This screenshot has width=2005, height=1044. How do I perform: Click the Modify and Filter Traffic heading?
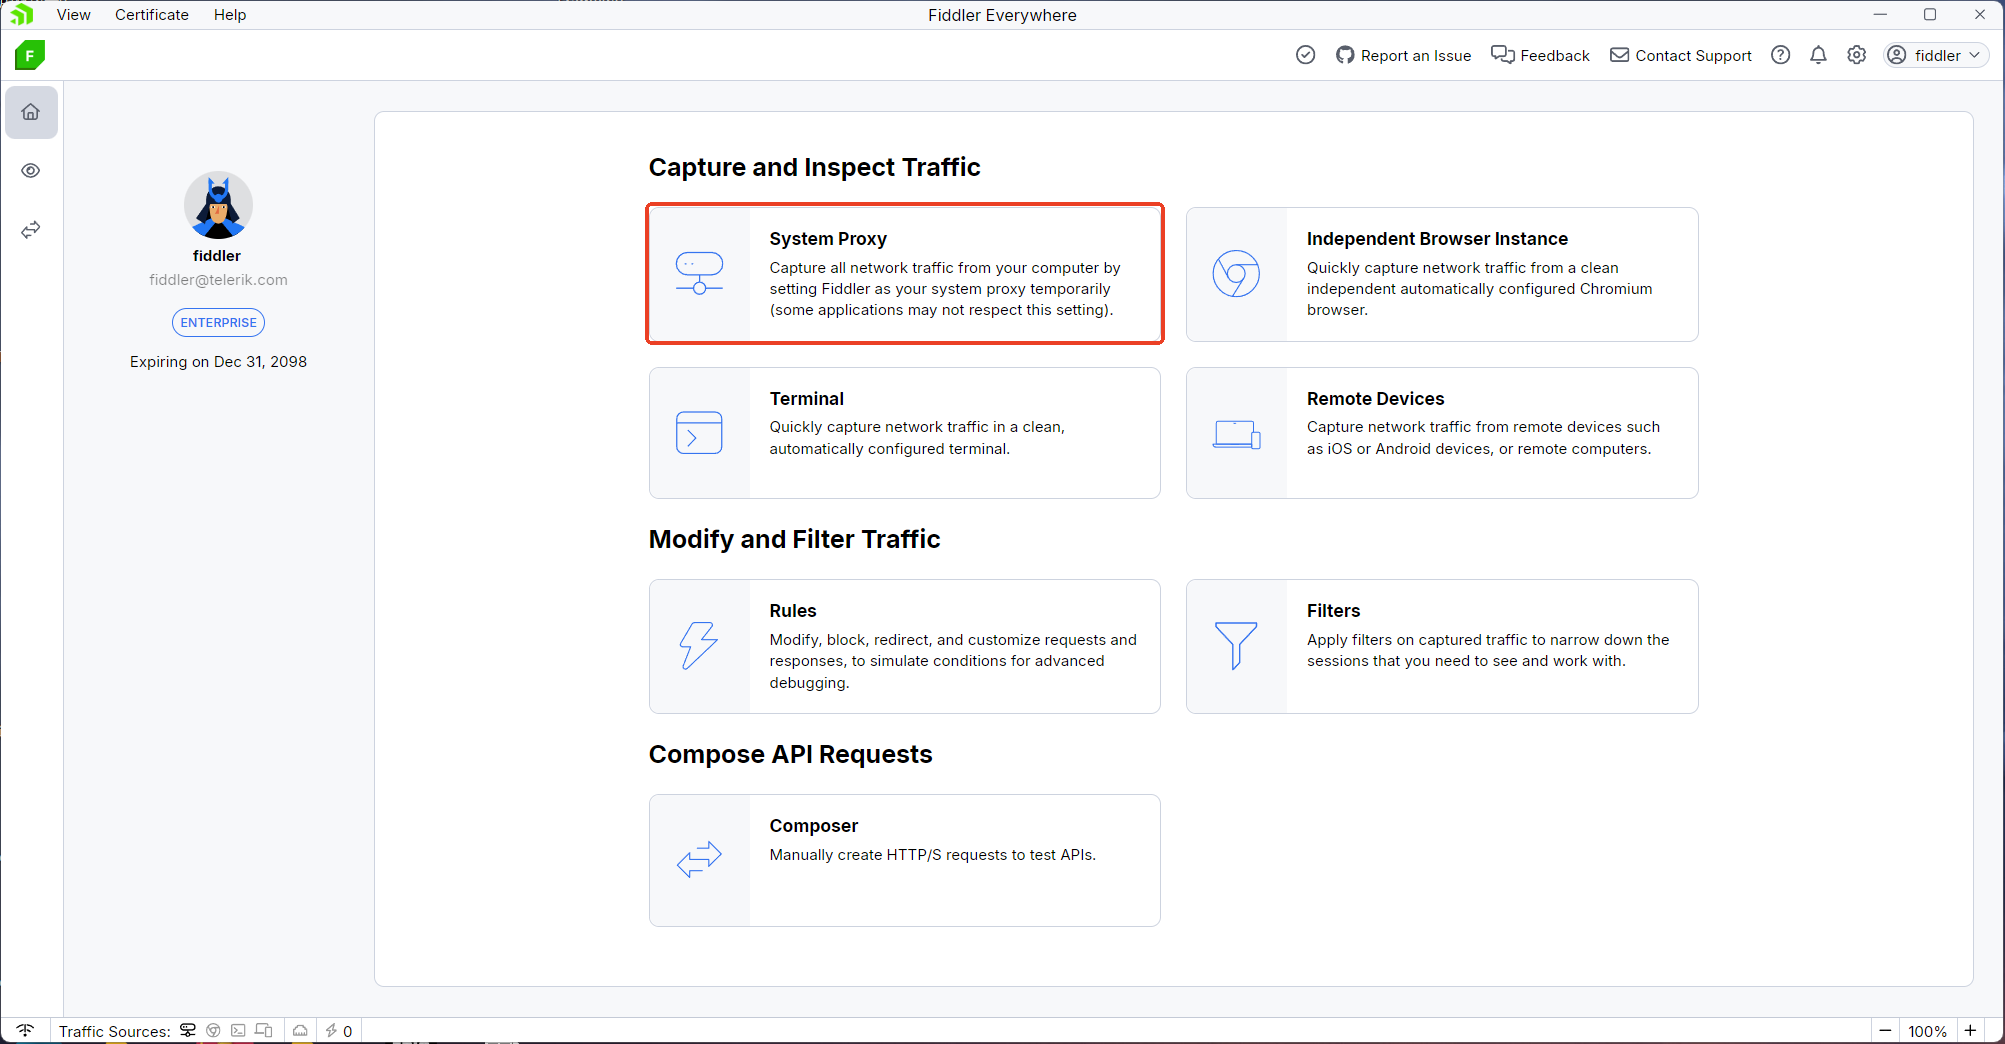point(794,539)
